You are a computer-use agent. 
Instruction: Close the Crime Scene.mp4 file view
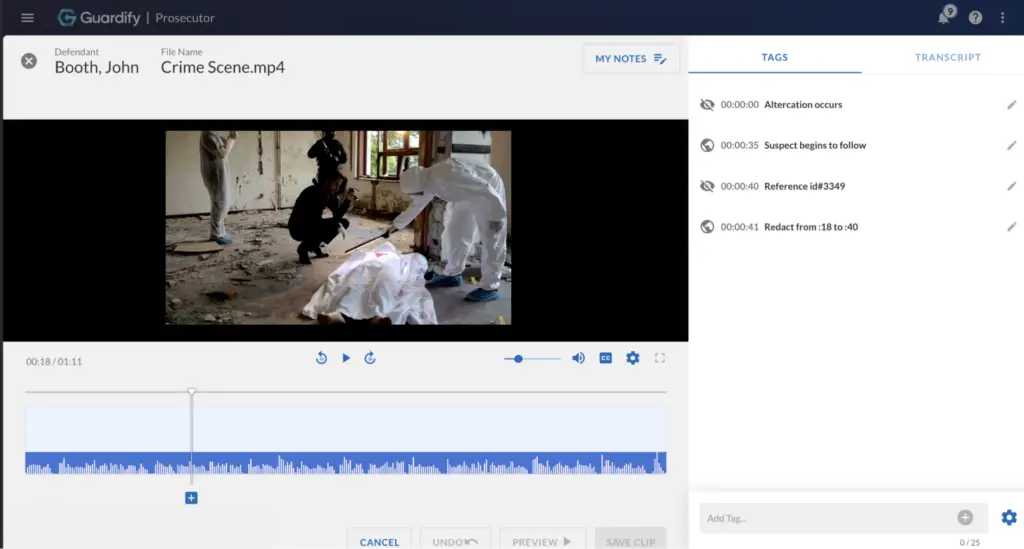(x=29, y=61)
